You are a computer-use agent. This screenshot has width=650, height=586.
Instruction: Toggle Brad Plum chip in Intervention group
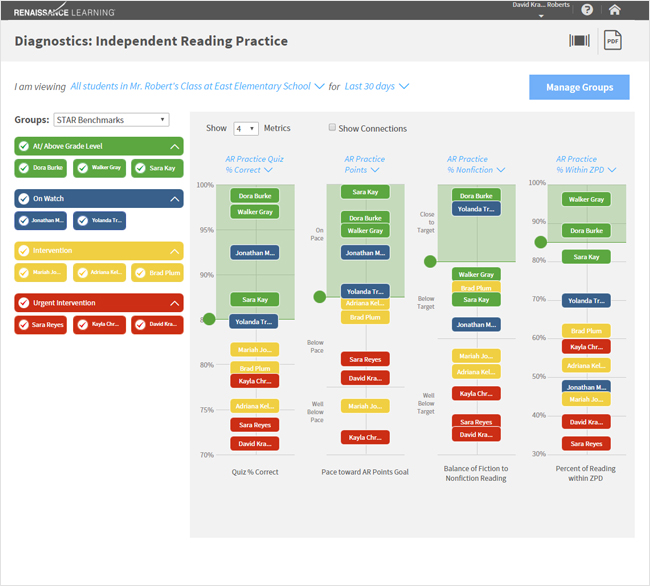point(158,273)
